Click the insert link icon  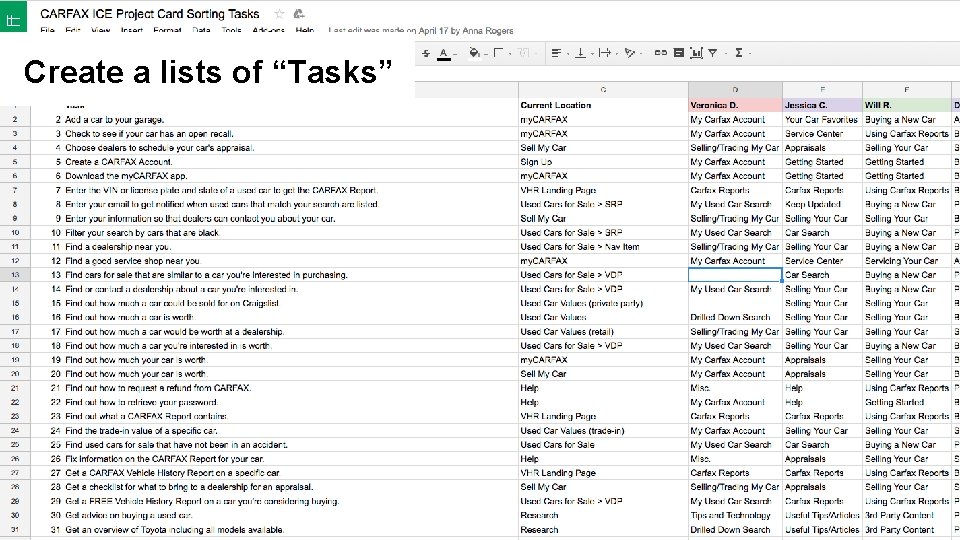[660, 53]
